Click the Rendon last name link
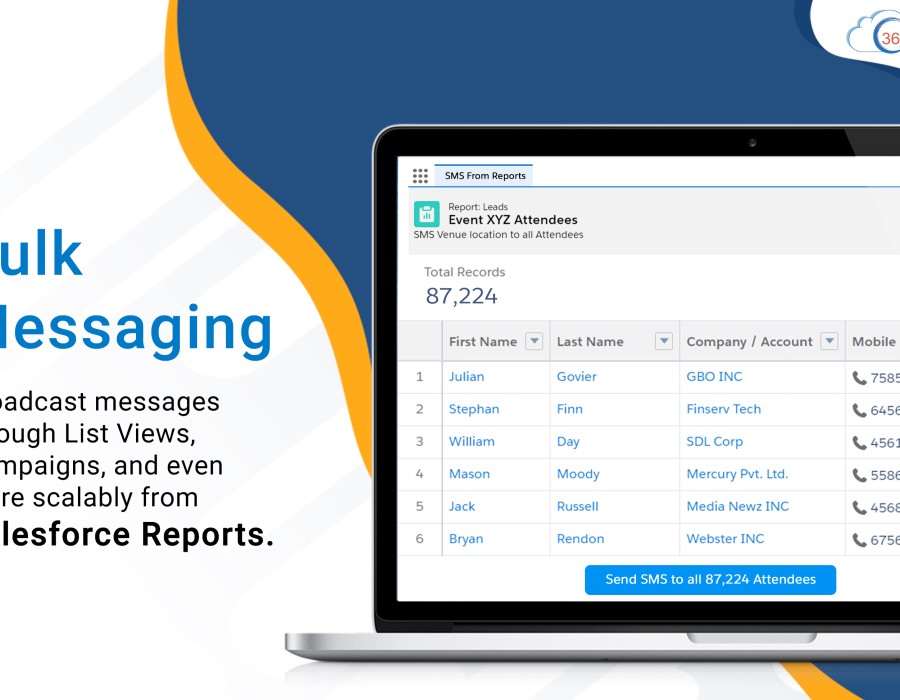Screen dimensions: 900x700 point(580,539)
